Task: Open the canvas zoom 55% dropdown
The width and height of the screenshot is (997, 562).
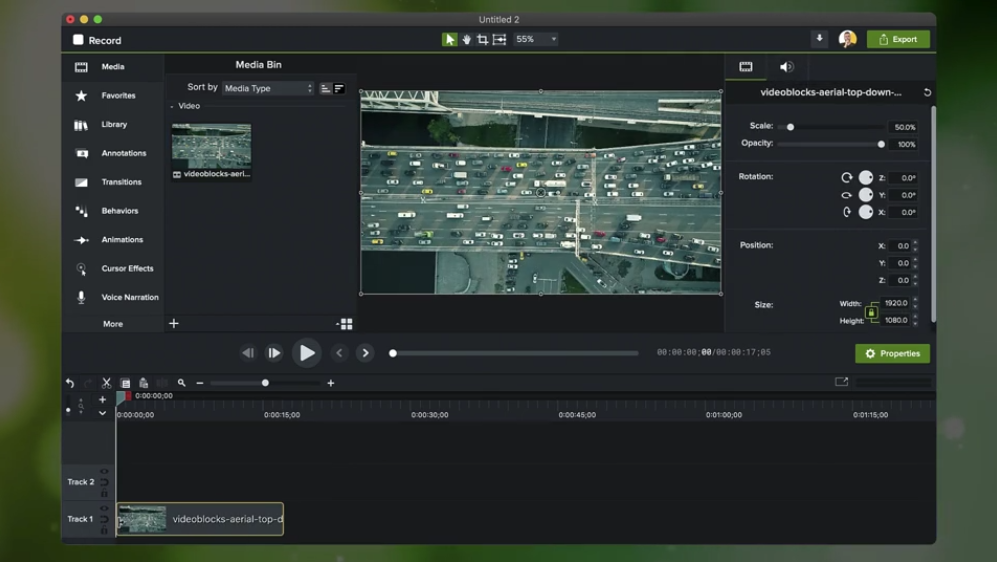Action: click(536, 39)
